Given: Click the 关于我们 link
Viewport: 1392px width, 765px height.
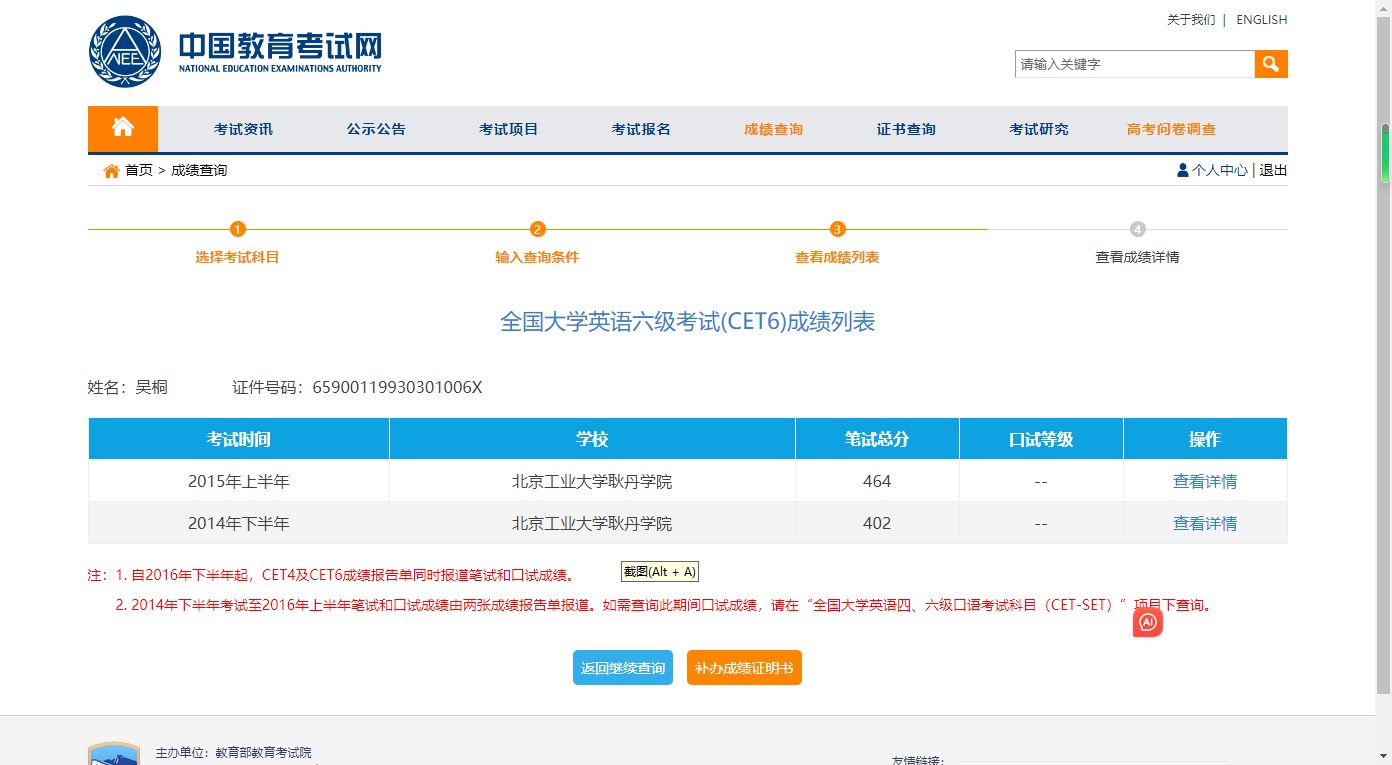Looking at the screenshot, I should (1191, 20).
